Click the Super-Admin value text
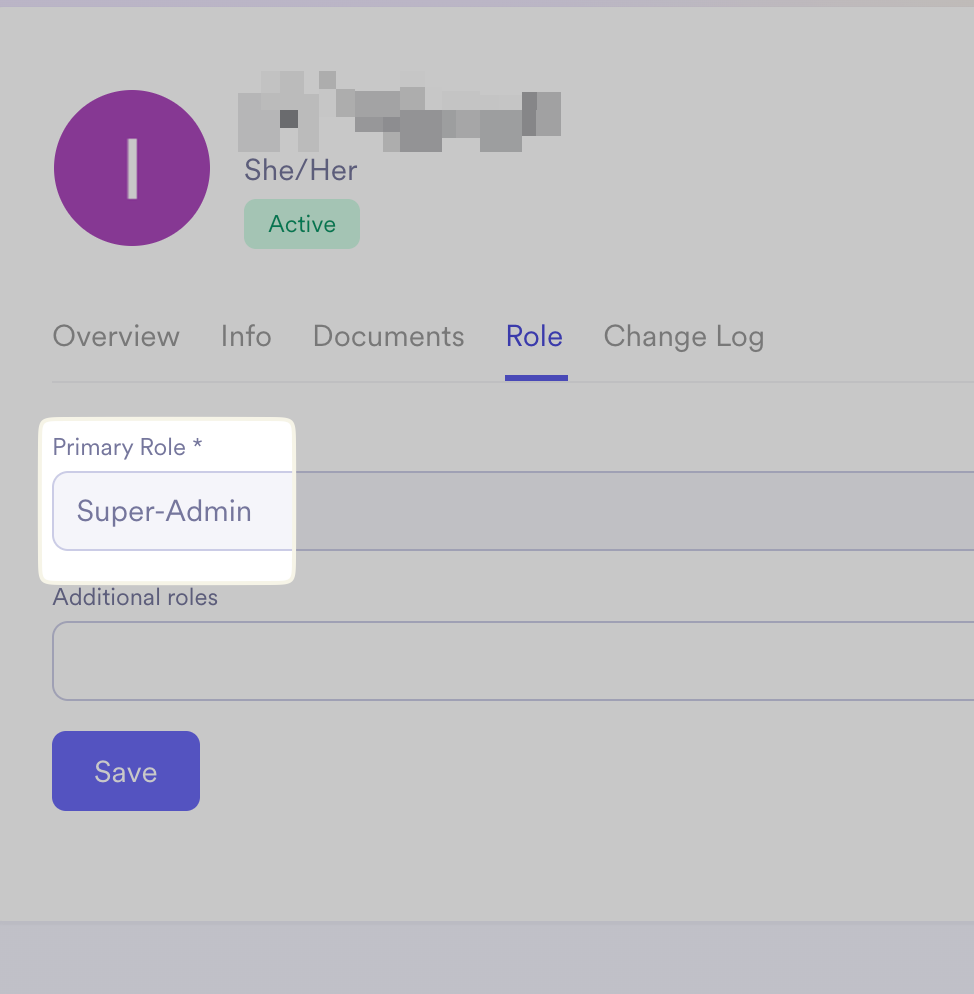 click(x=164, y=511)
